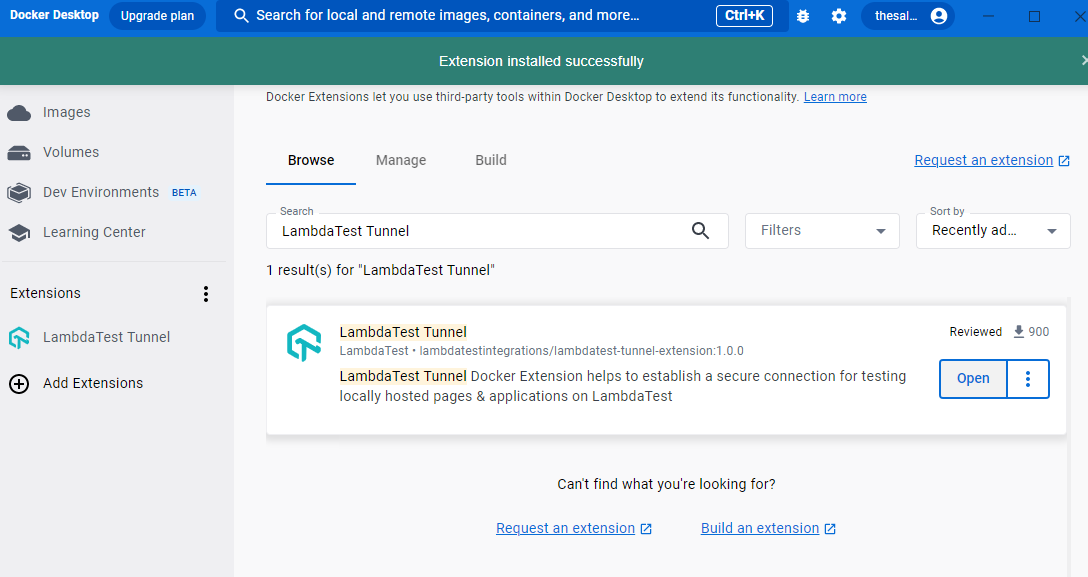
Task: Click the Add Extensions plus icon
Action: [x=19, y=384]
